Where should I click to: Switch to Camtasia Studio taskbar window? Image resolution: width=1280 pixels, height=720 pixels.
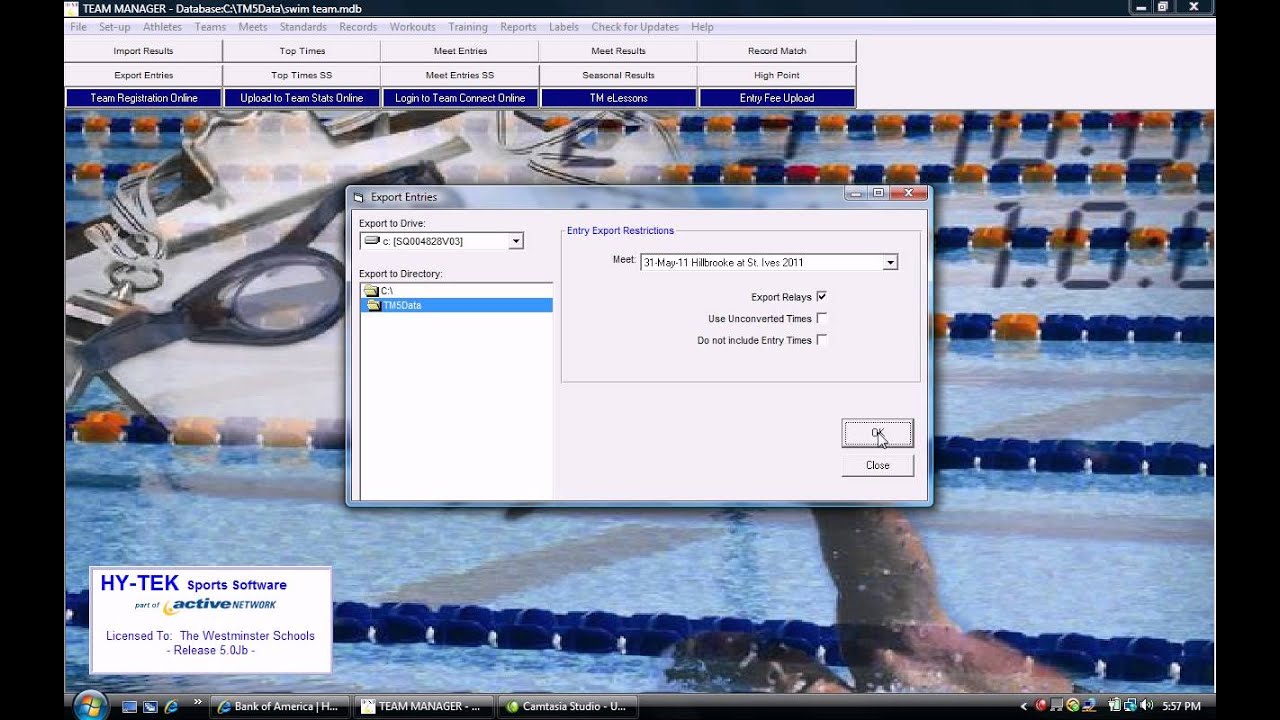tap(566, 706)
